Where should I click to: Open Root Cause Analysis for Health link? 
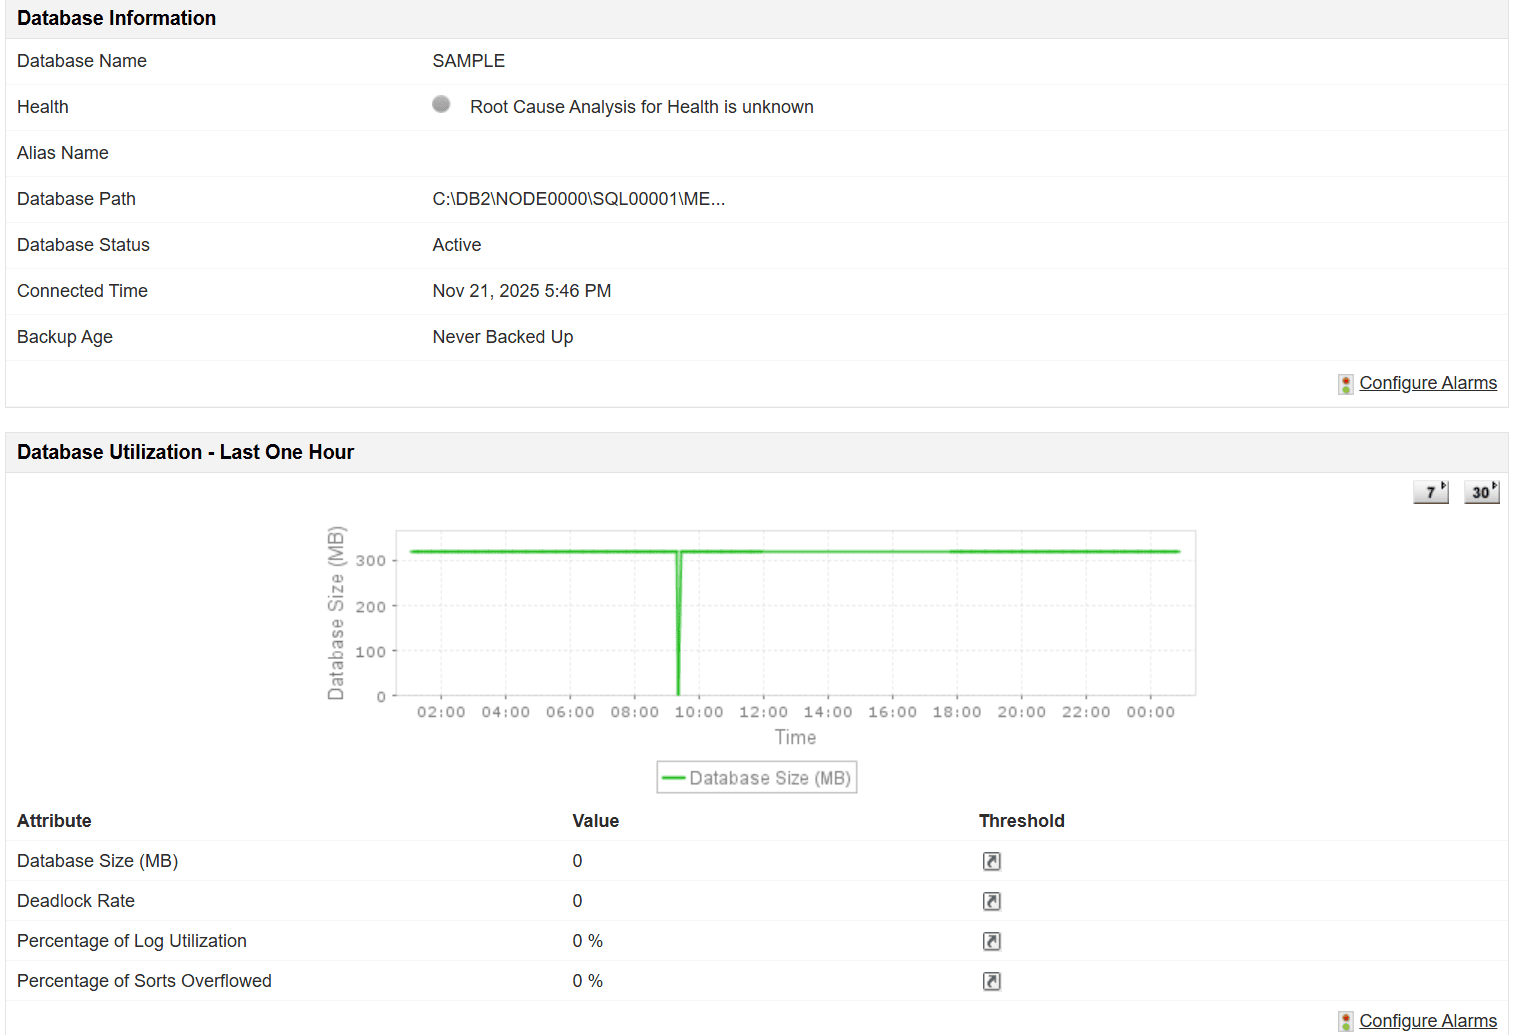tap(642, 107)
